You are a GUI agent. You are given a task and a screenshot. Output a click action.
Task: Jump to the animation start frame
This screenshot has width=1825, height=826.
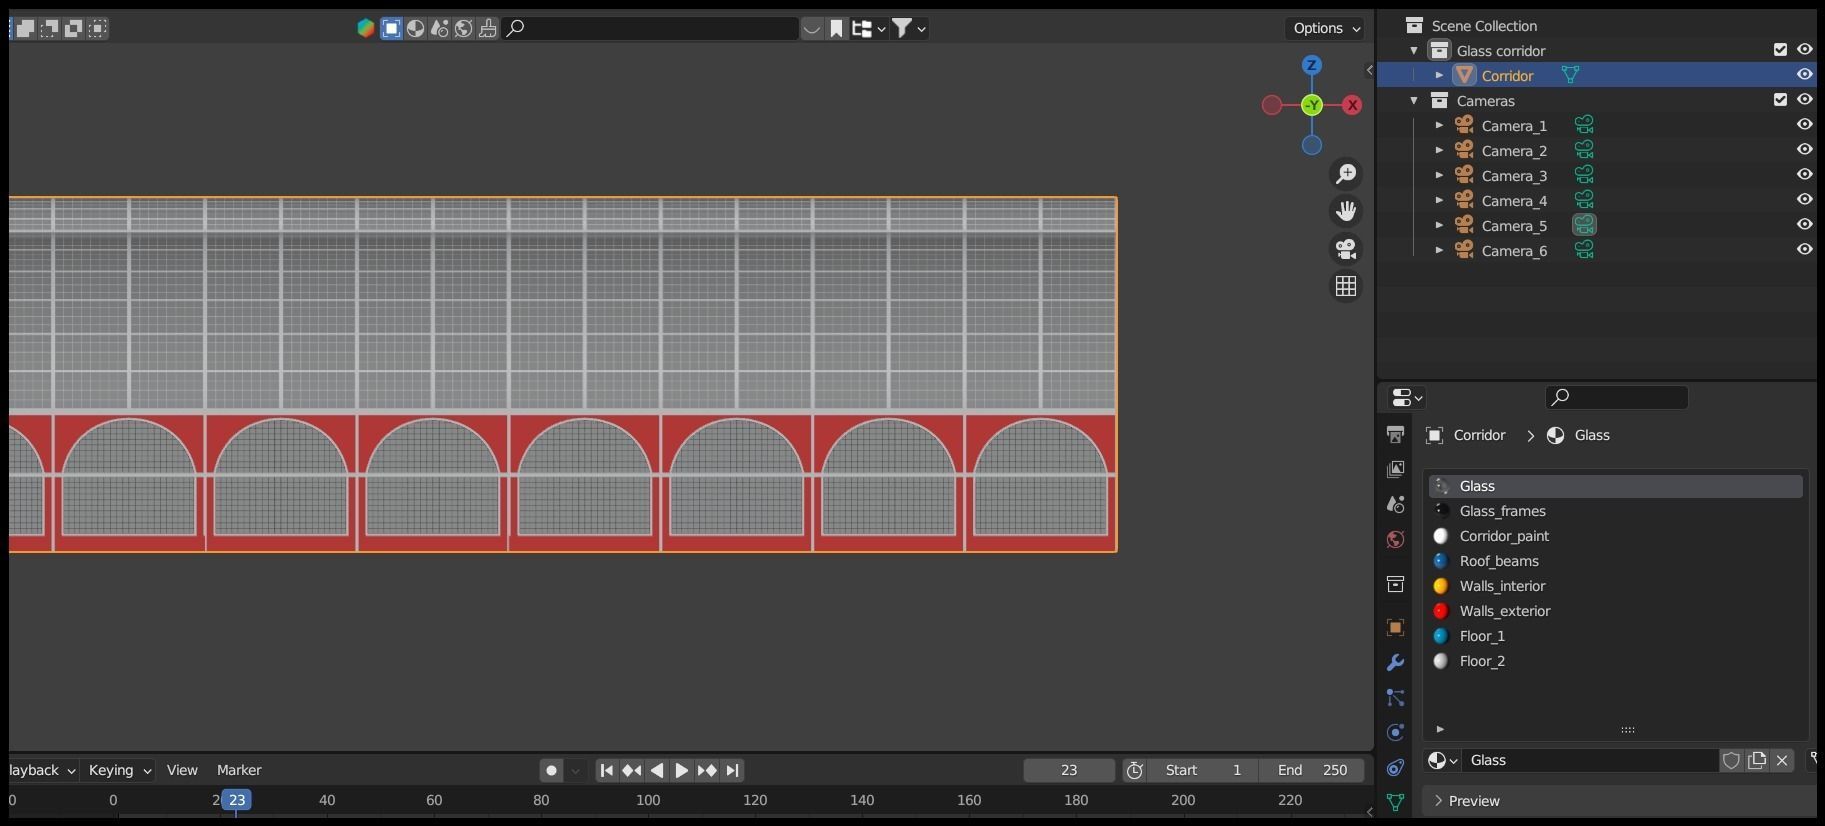606,771
